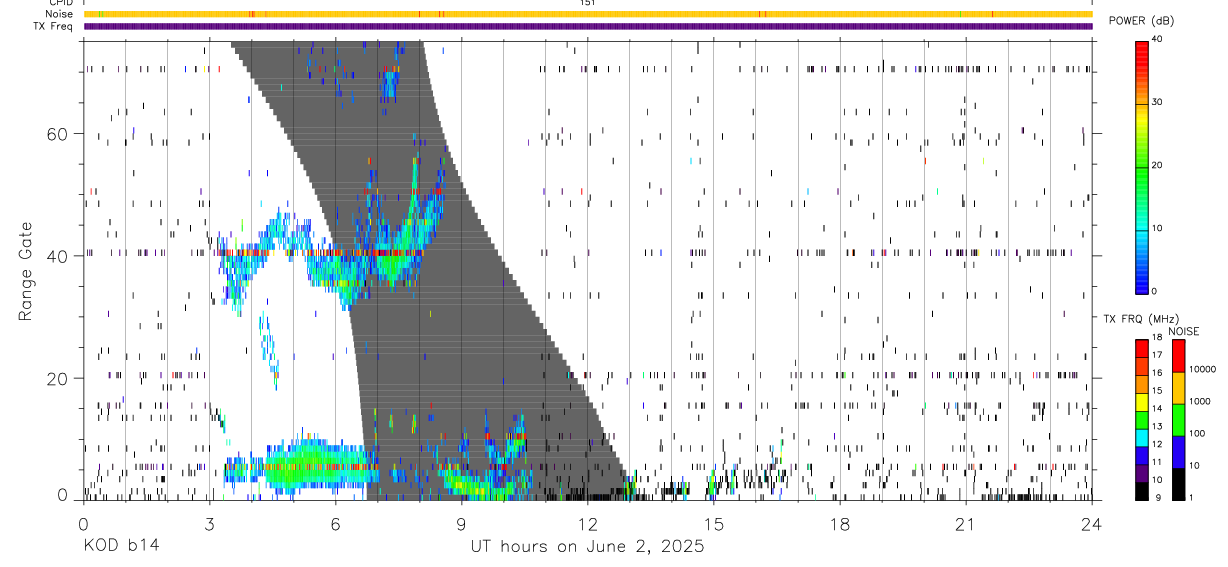This screenshot has height=567, width=1228.
Task: Click the CPID value "151" at top
Action: click(x=587, y=3)
